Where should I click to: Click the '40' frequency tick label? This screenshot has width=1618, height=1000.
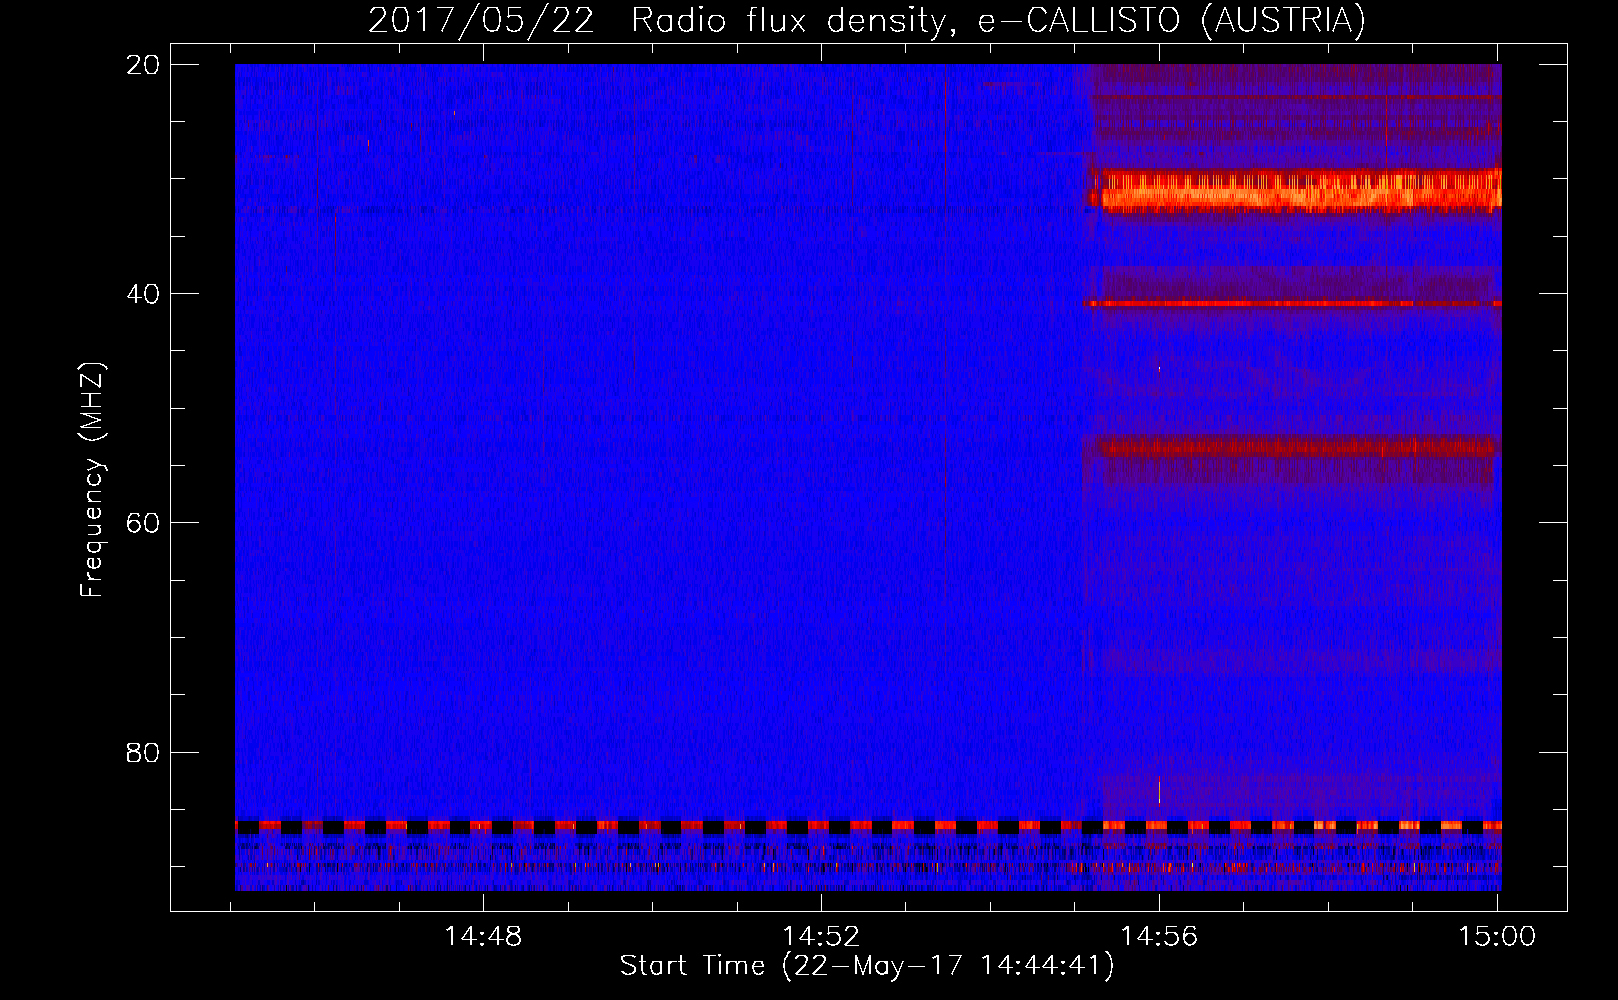(x=143, y=294)
